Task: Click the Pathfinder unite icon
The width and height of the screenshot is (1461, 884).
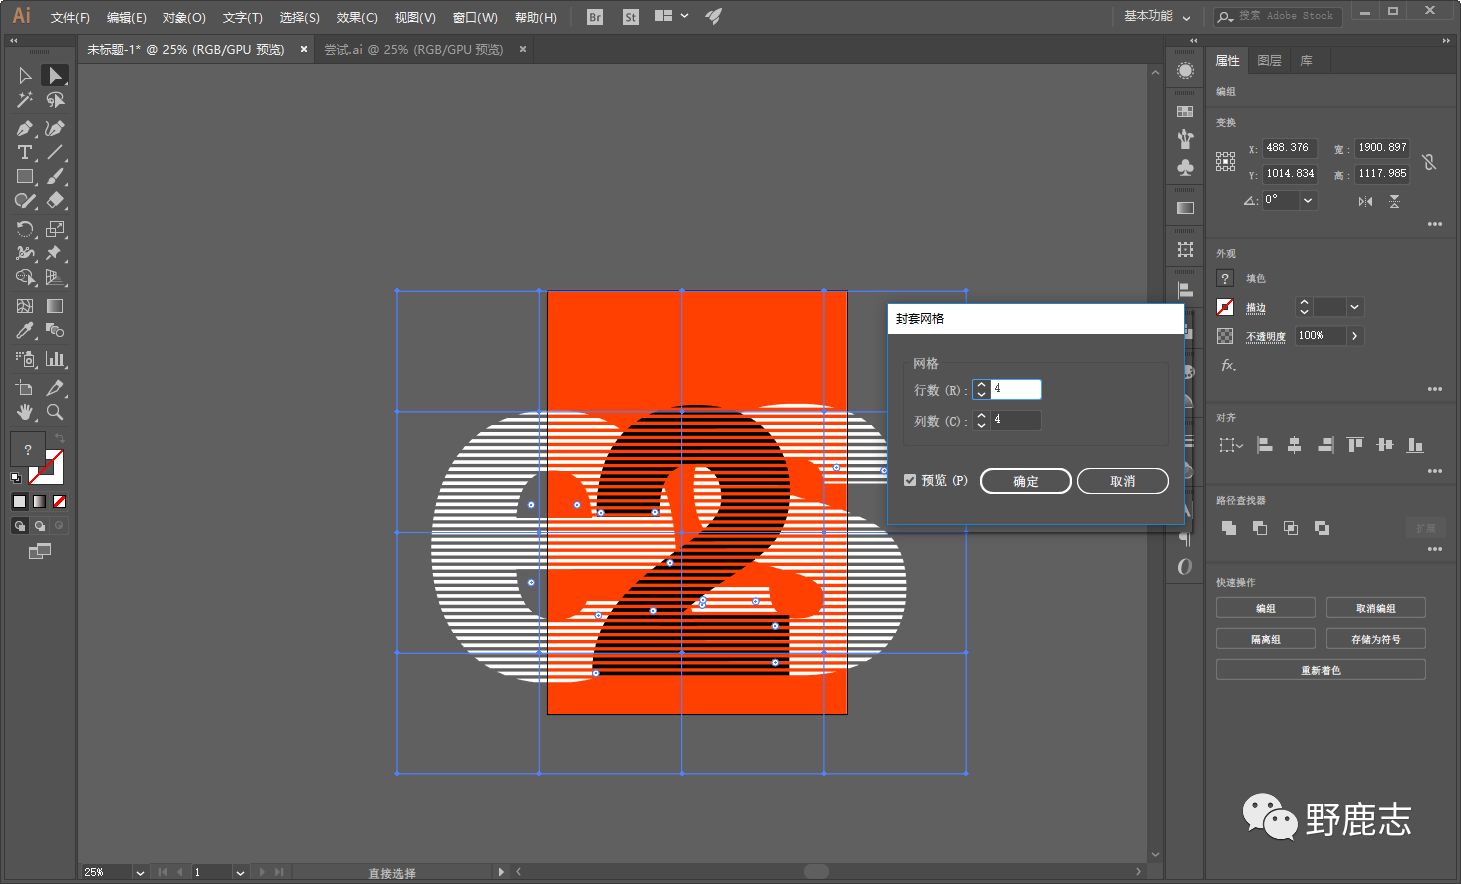Action: click(x=1229, y=528)
